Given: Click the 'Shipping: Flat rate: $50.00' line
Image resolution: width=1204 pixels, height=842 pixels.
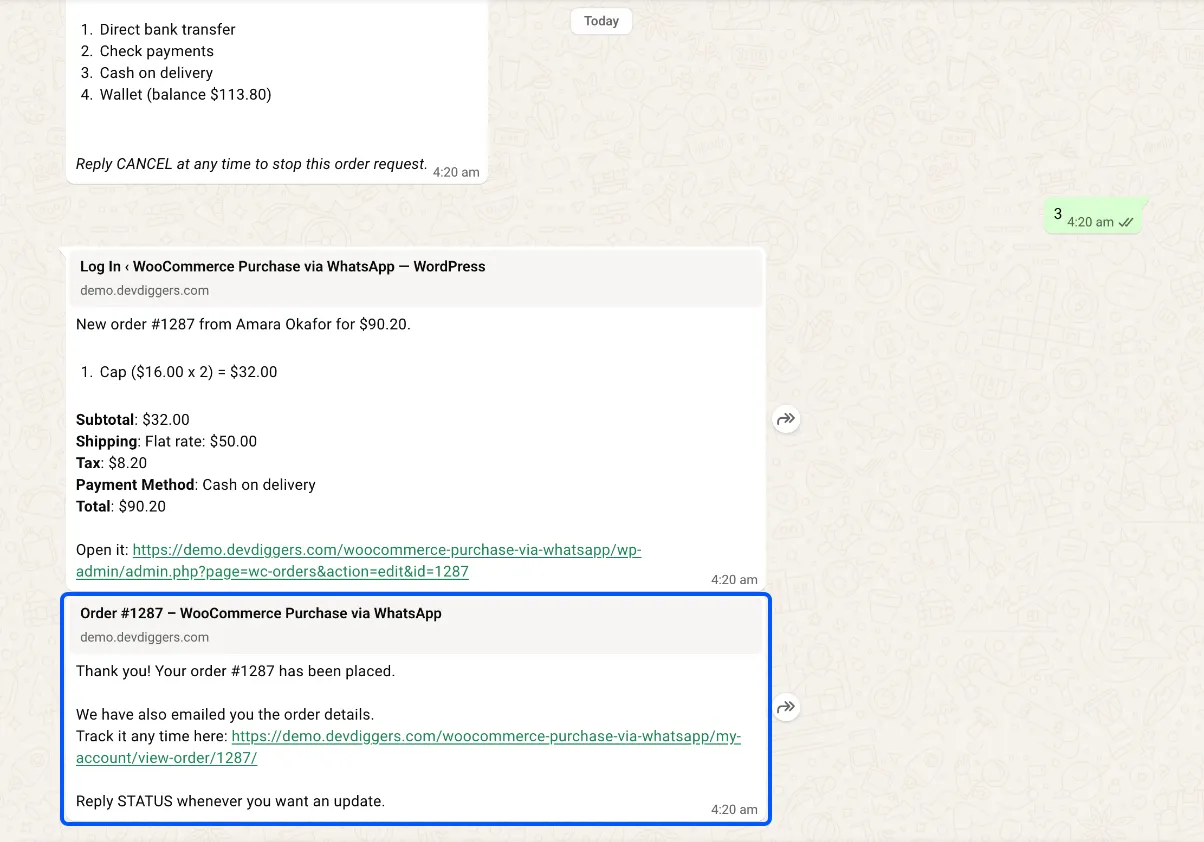Looking at the screenshot, I should click(166, 441).
